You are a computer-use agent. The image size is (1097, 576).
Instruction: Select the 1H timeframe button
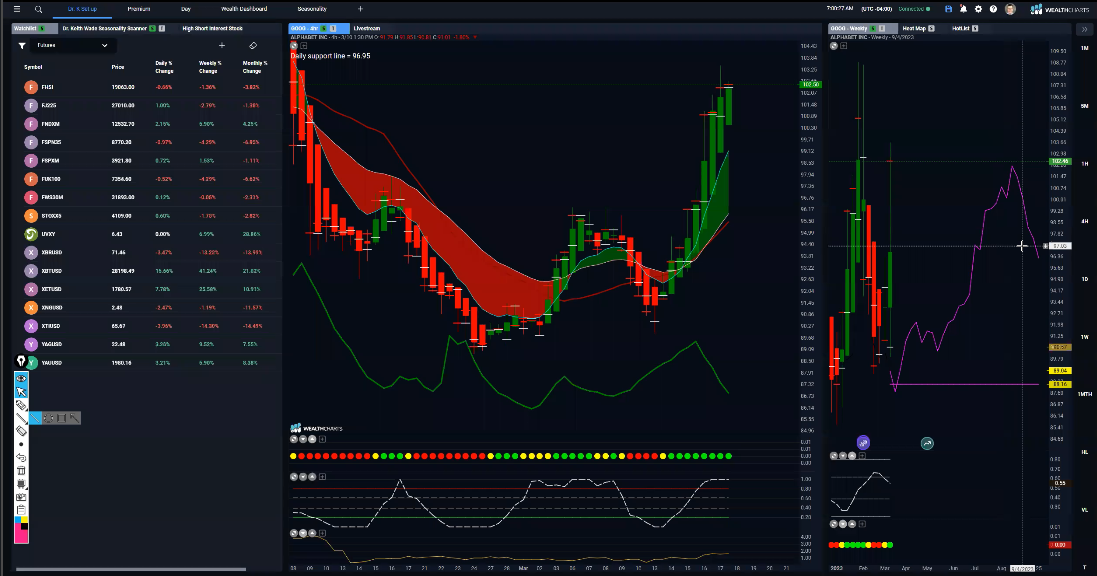click(1085, 164)
